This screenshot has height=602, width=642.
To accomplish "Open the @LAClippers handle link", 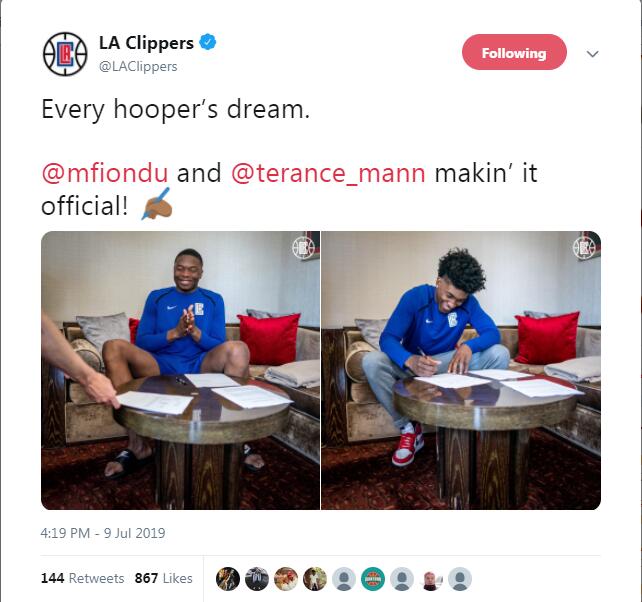I will click(138, 66).
